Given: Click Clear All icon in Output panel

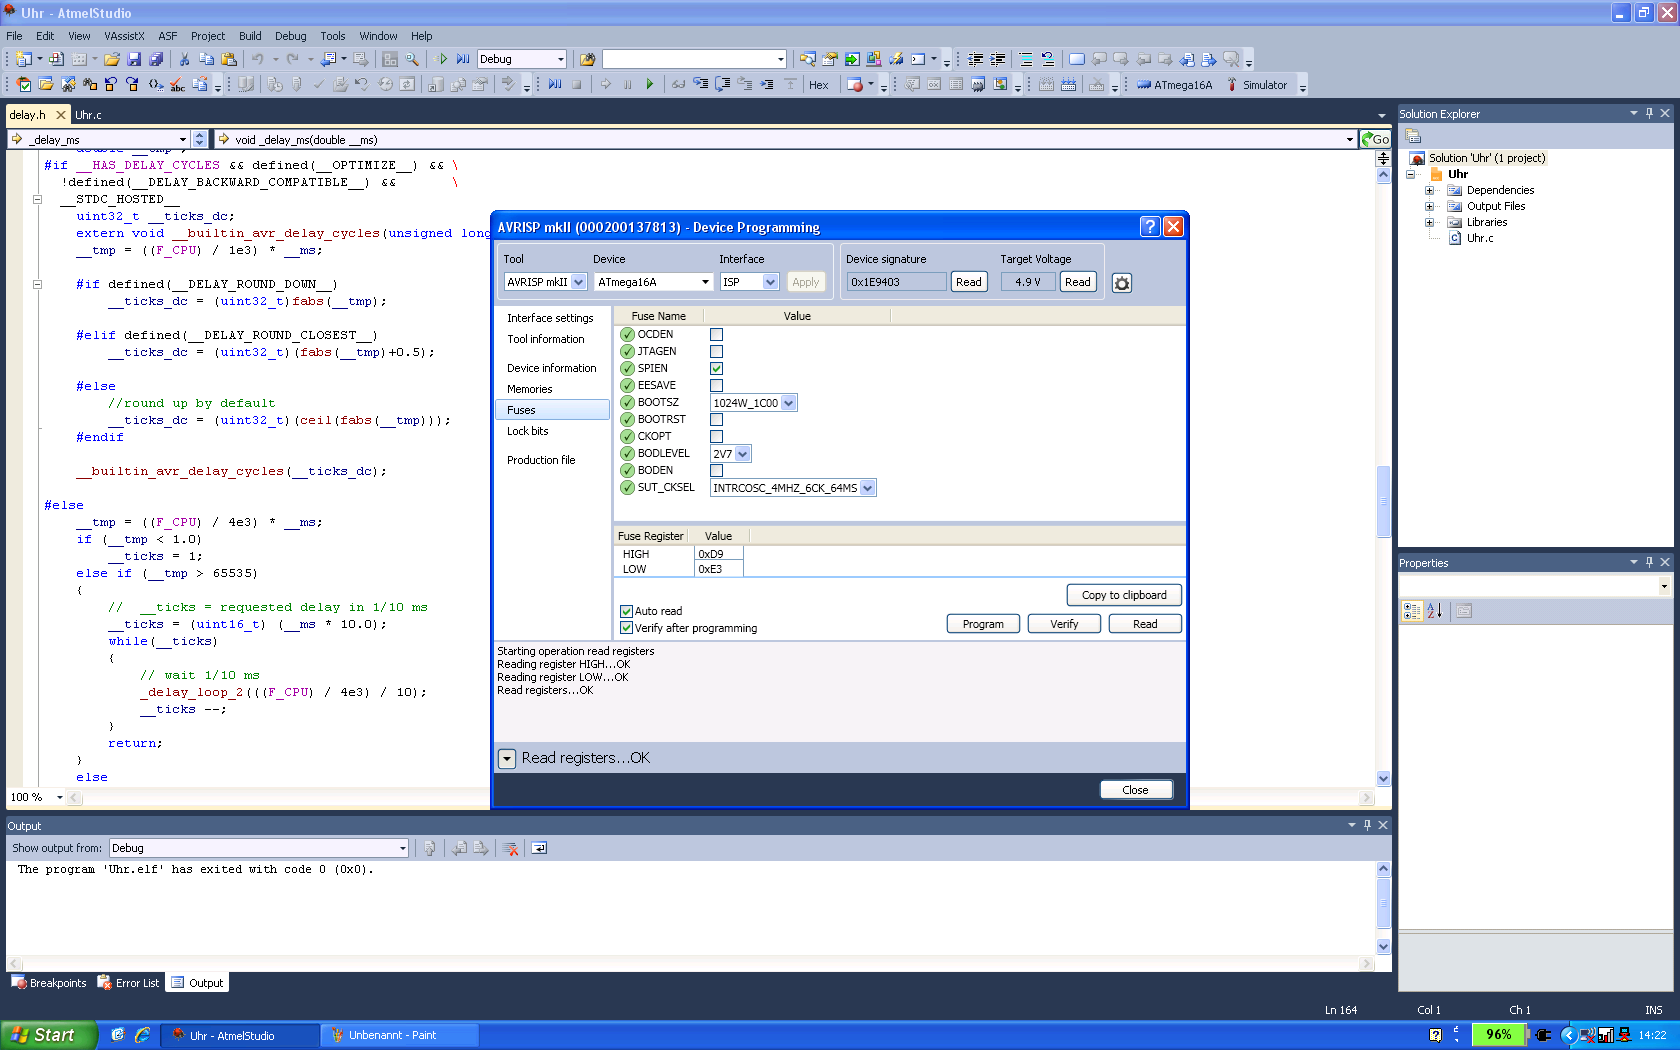Looking at the screenshot, I should click(511, 848).
